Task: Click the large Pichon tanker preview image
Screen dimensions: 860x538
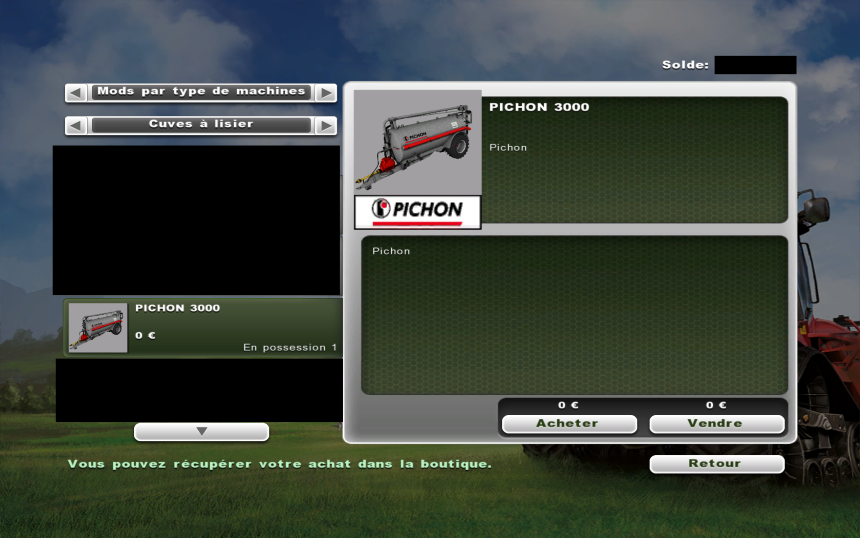Action: pos(417,143)
